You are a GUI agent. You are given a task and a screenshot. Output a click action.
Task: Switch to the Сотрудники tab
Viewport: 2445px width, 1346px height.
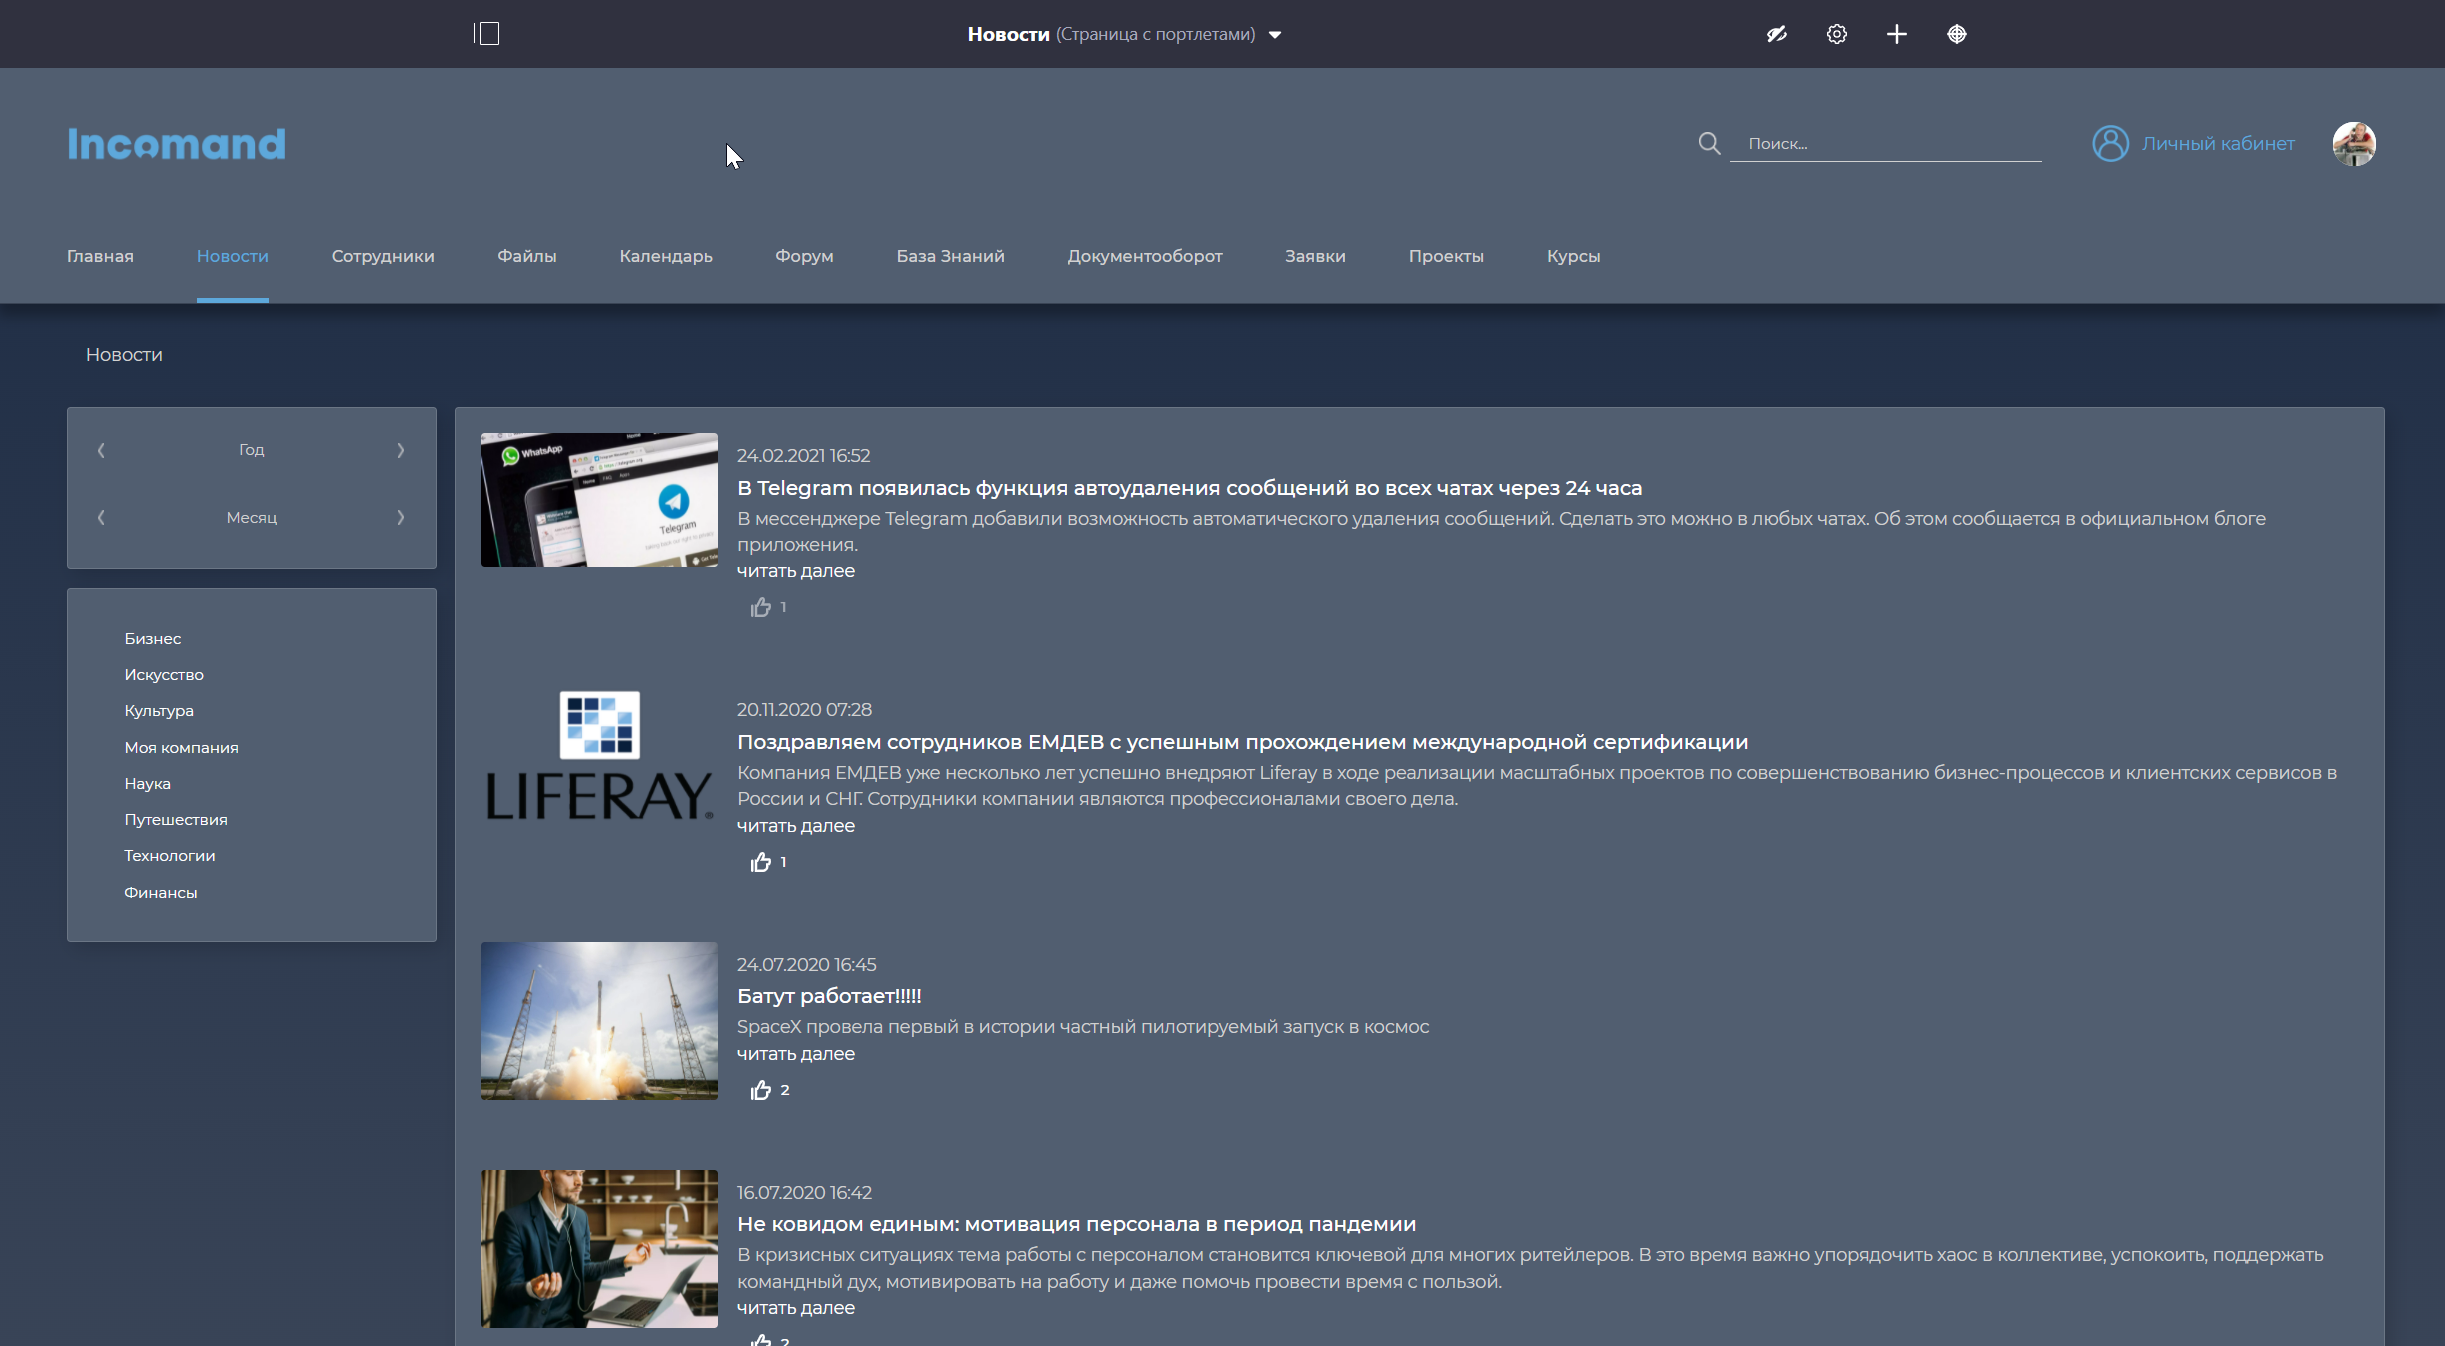(382, 256)
